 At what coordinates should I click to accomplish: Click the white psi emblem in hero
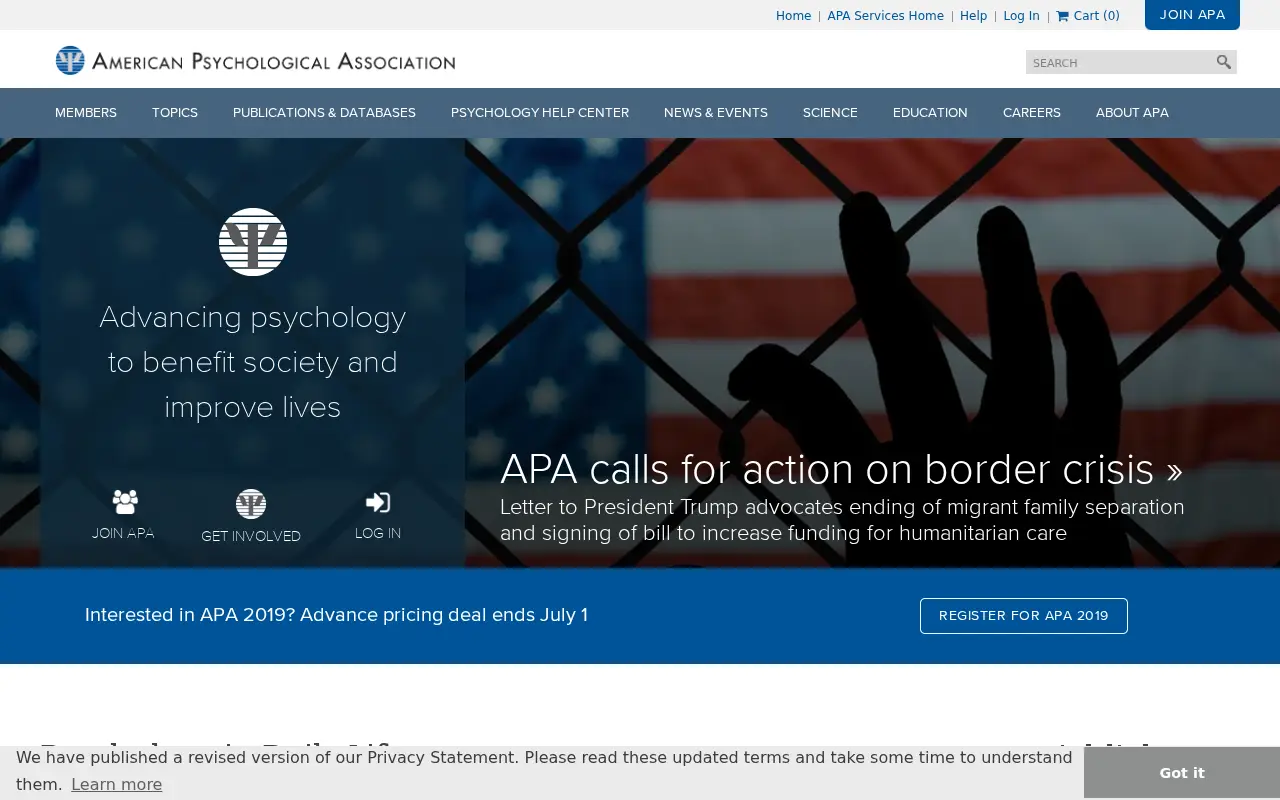pyautogui.click(x=253, y=242)
